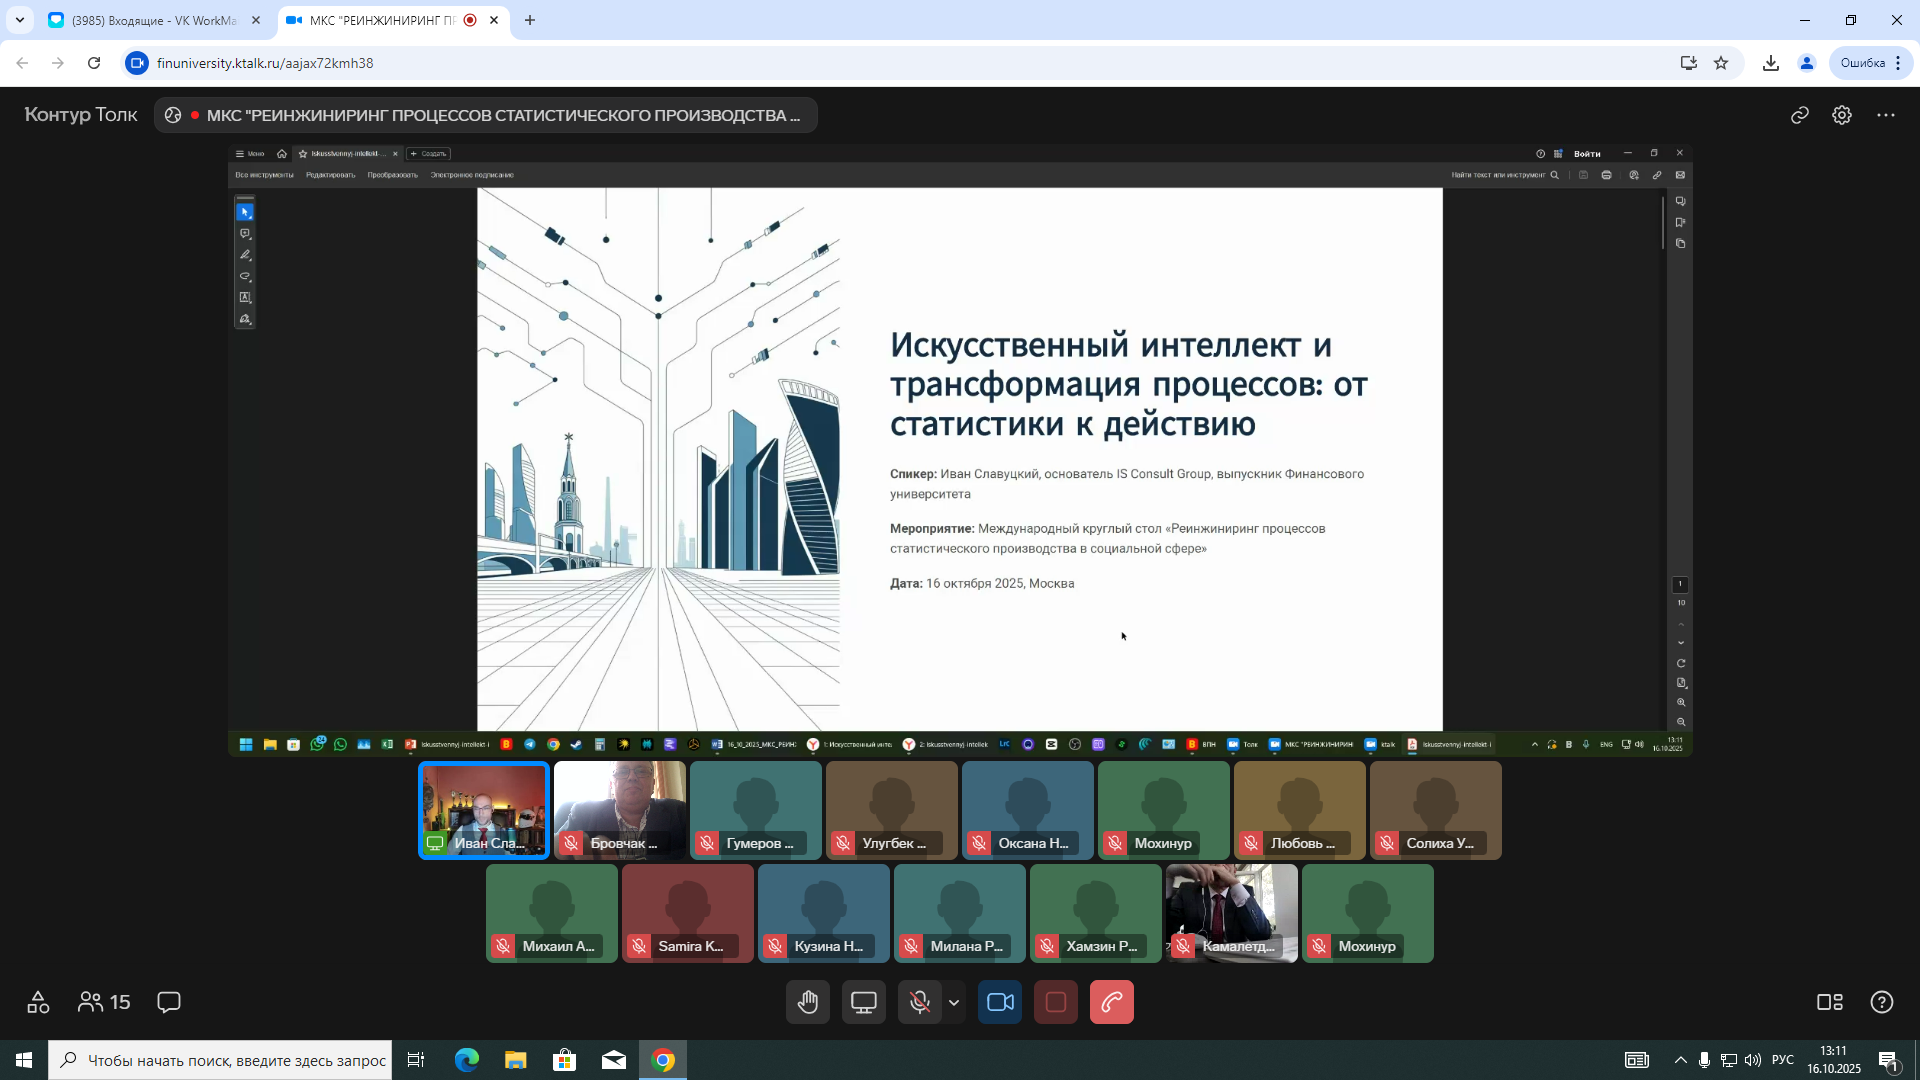Viewport: 1920px width, 1080px height.
Task: Expand the microphone options arrow
Action: tap(954, 1002)
